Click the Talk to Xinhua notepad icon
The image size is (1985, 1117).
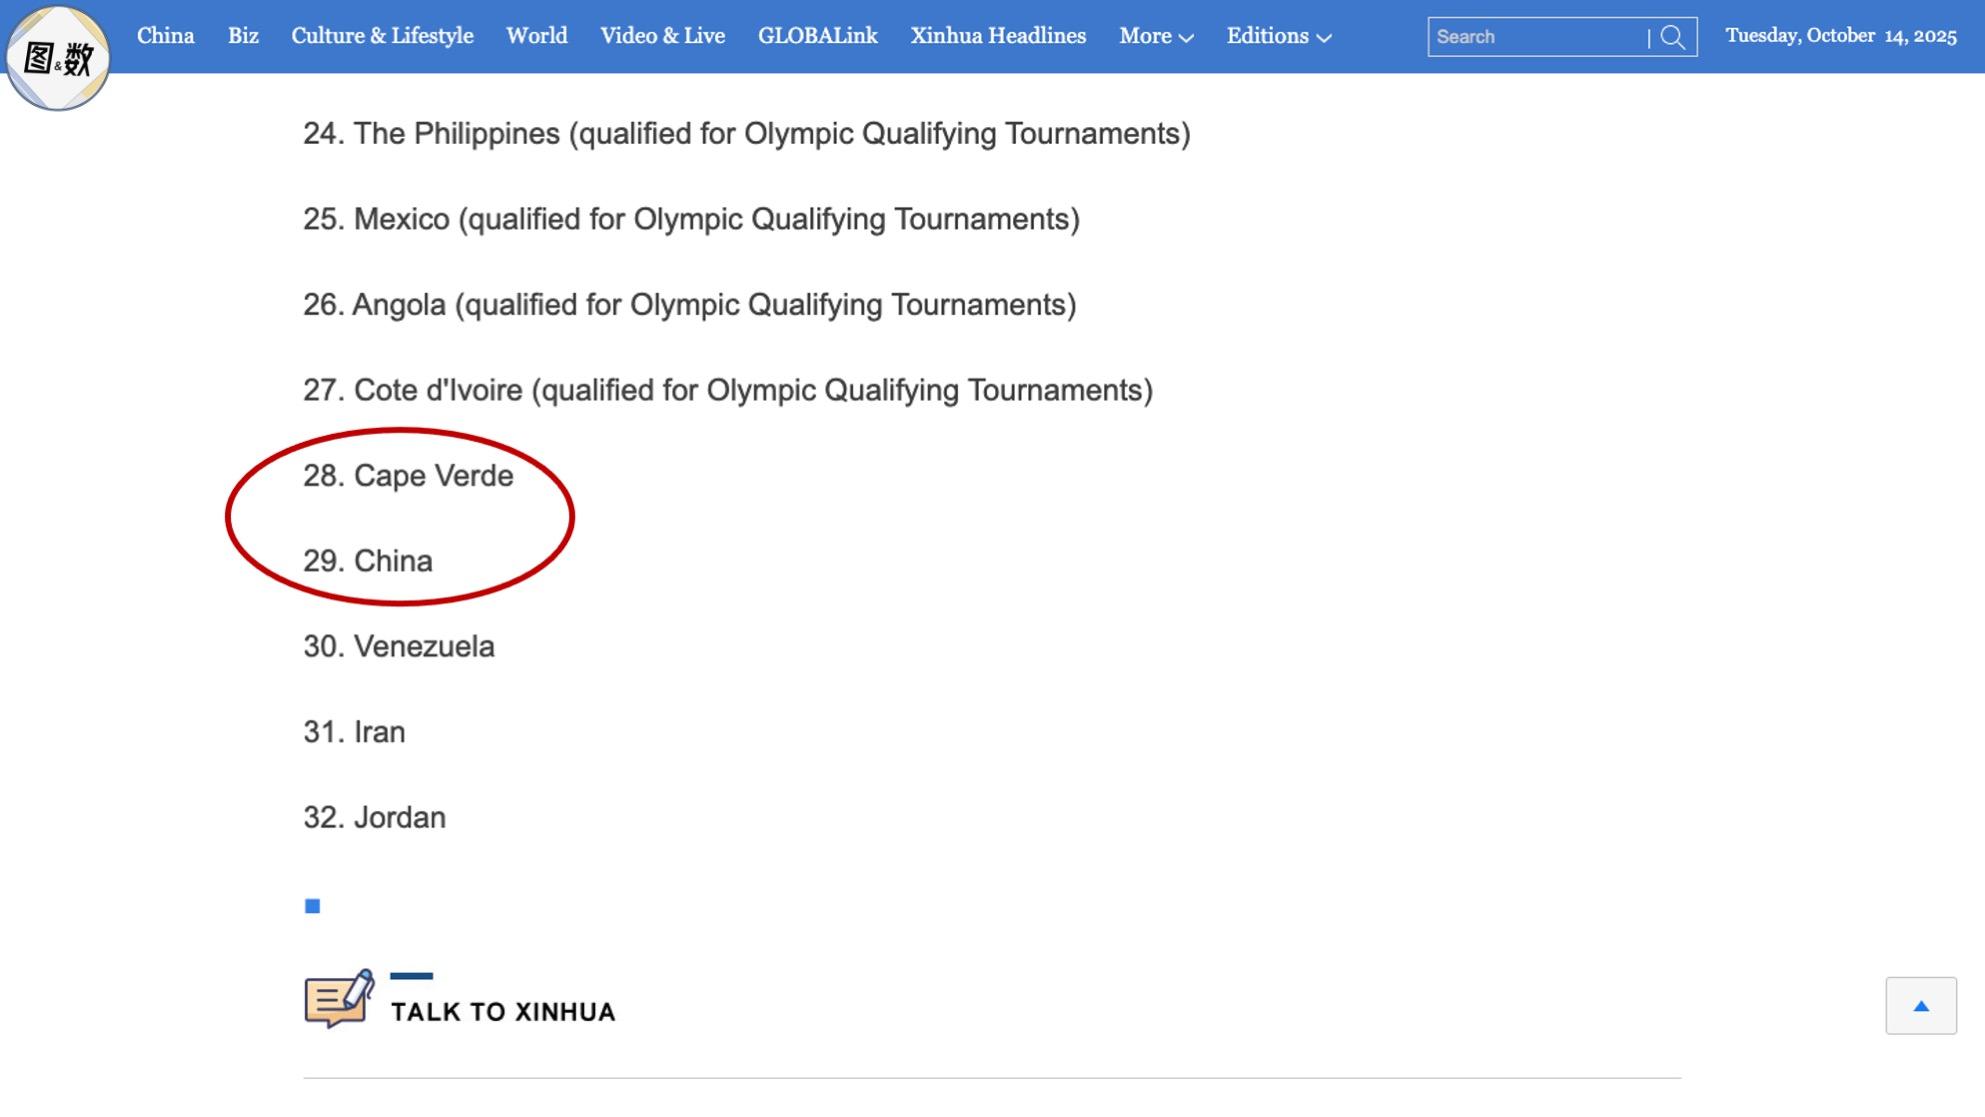(339, 998)
